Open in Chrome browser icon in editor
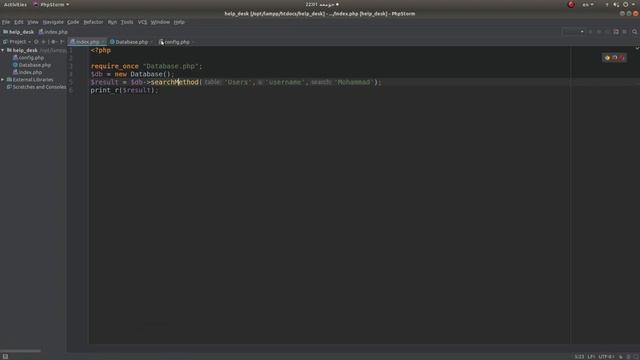The width and height of the screenshot is (640, 360). [x=607, y=58]
